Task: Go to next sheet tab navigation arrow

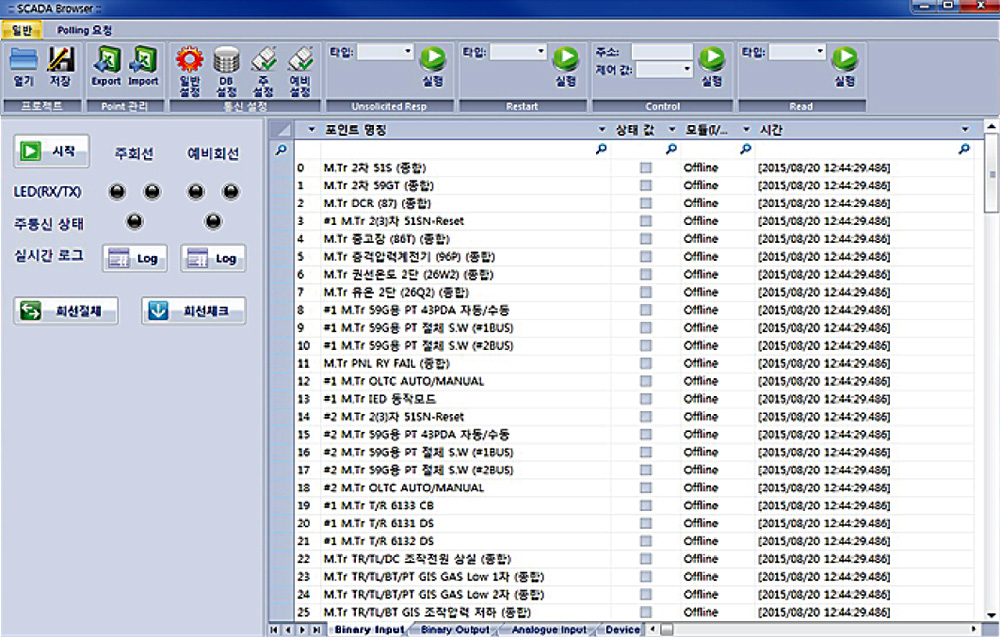Action: point(302,629)
